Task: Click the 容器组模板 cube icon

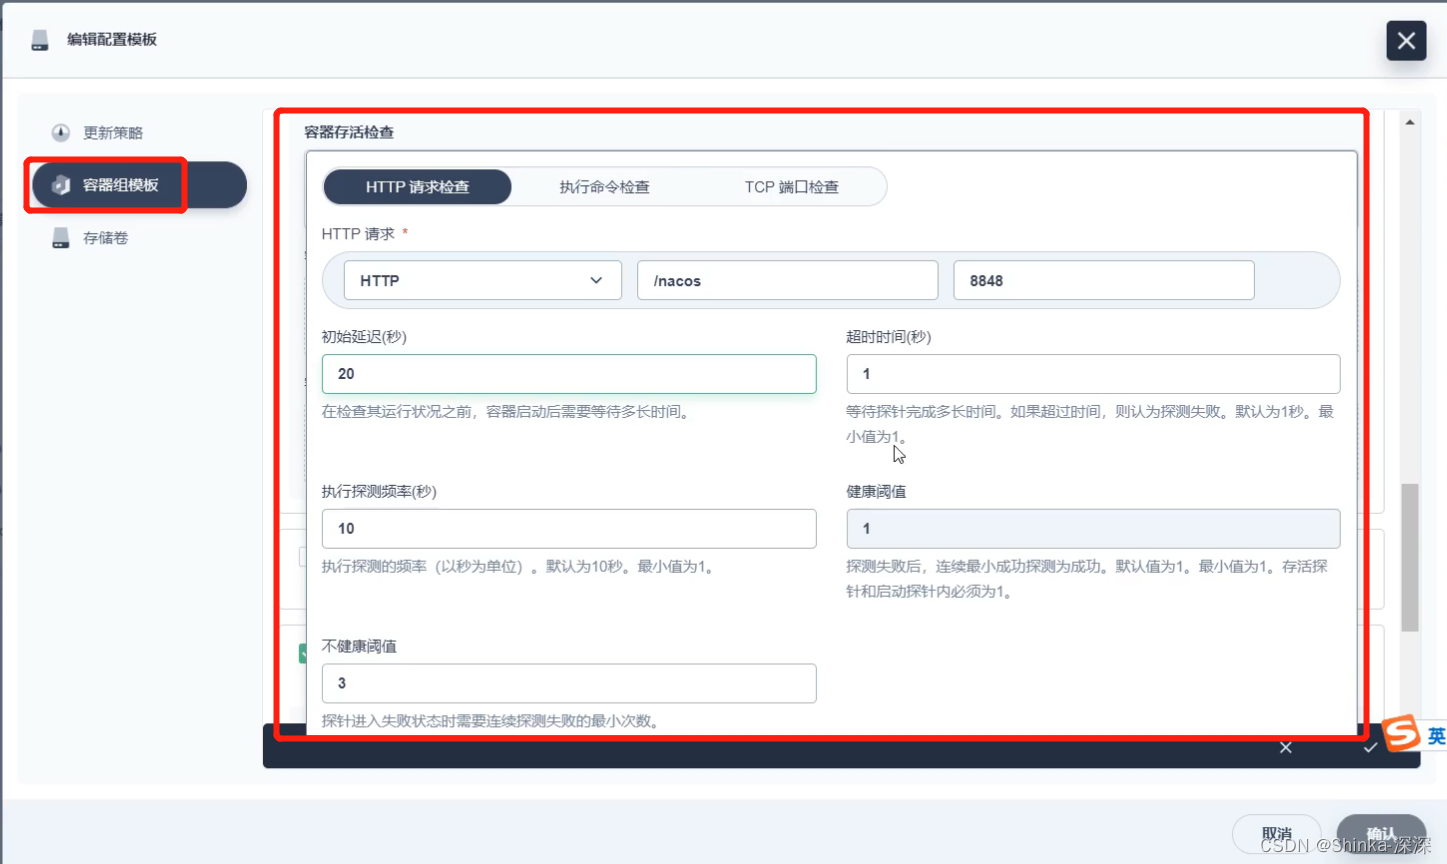Action: pyautogui.click(x=61, y=185)
